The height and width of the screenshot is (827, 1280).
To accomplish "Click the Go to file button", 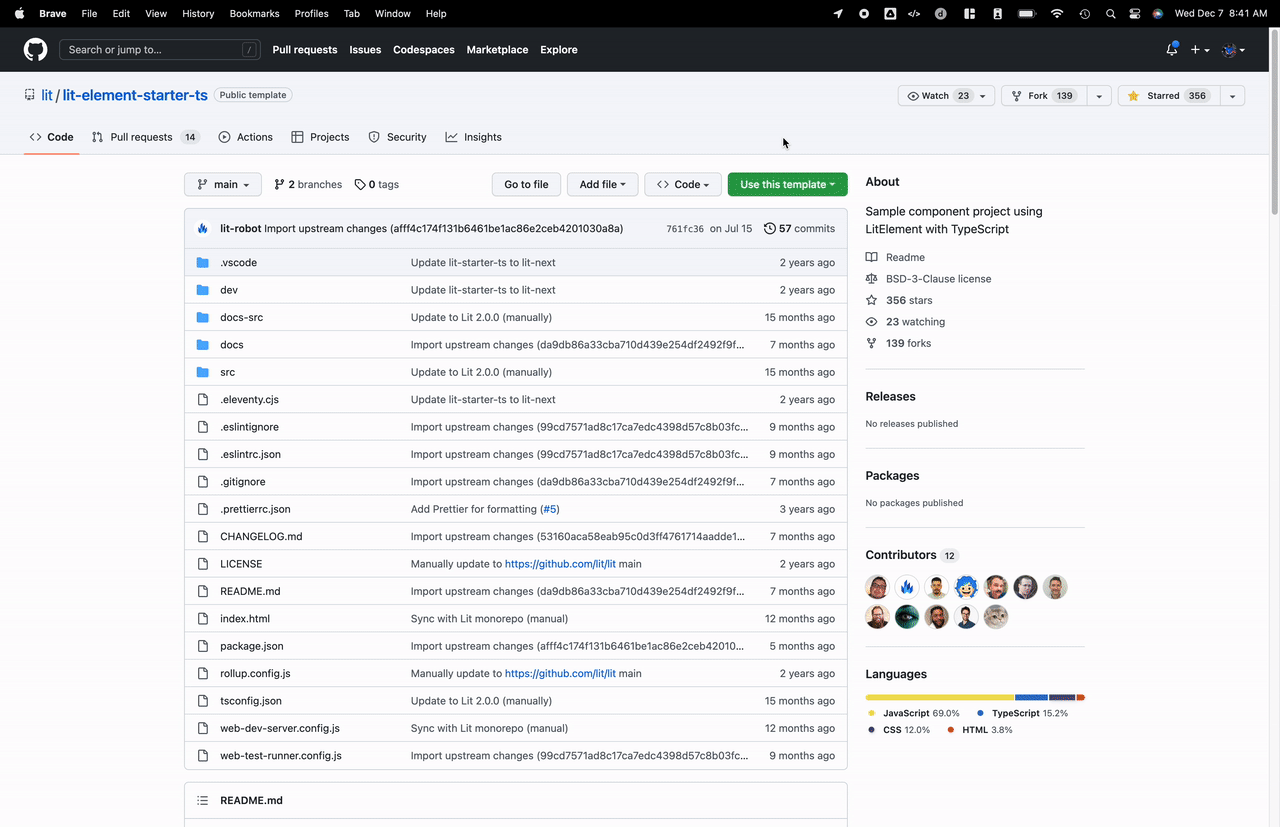I will point(526,184).
